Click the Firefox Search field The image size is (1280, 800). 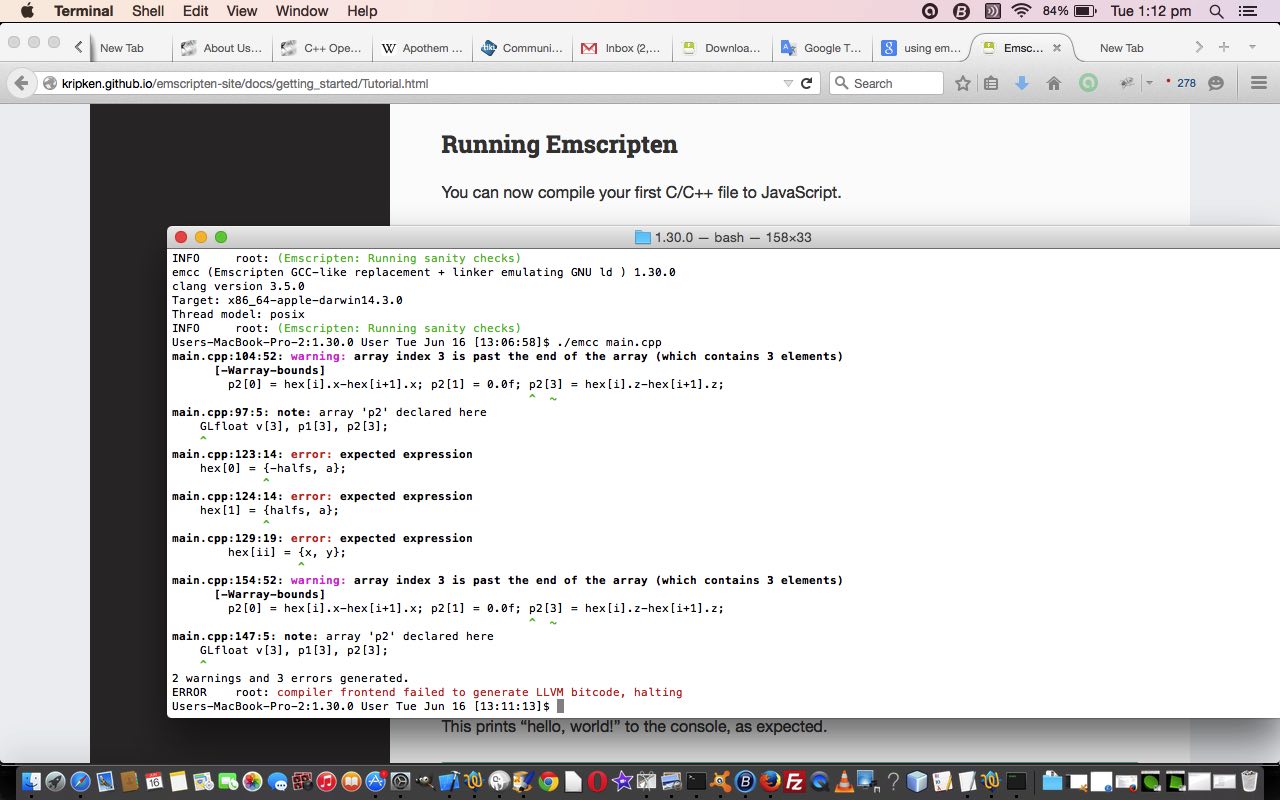pyautogui.click(x=886, y=83)
